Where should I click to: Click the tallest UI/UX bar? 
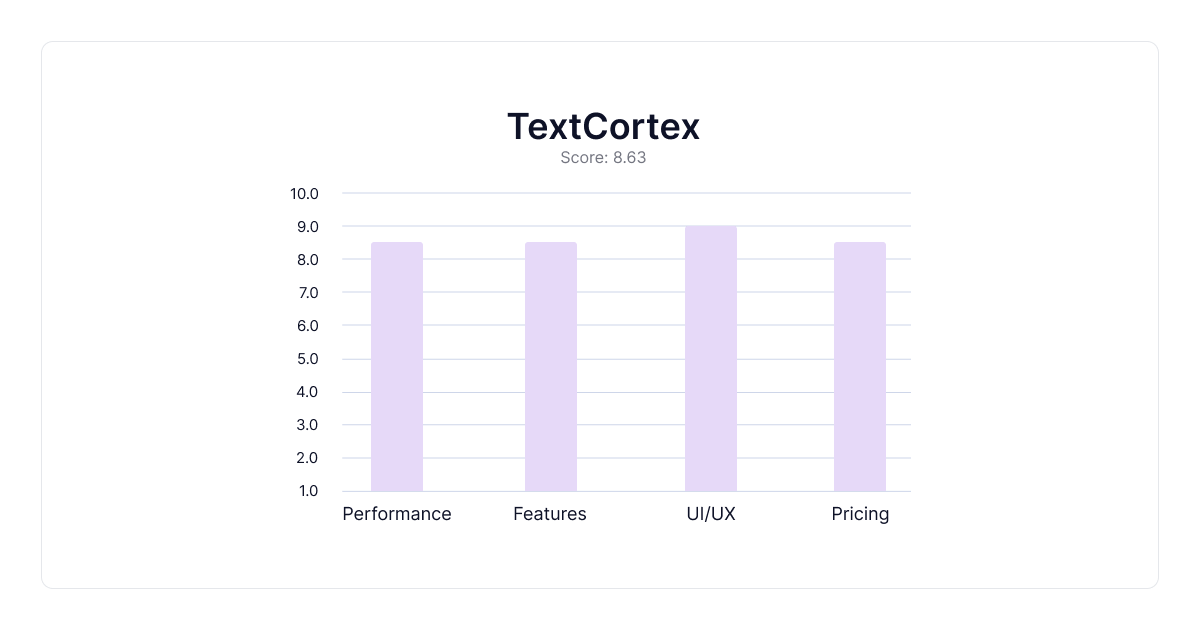[711, 358]
